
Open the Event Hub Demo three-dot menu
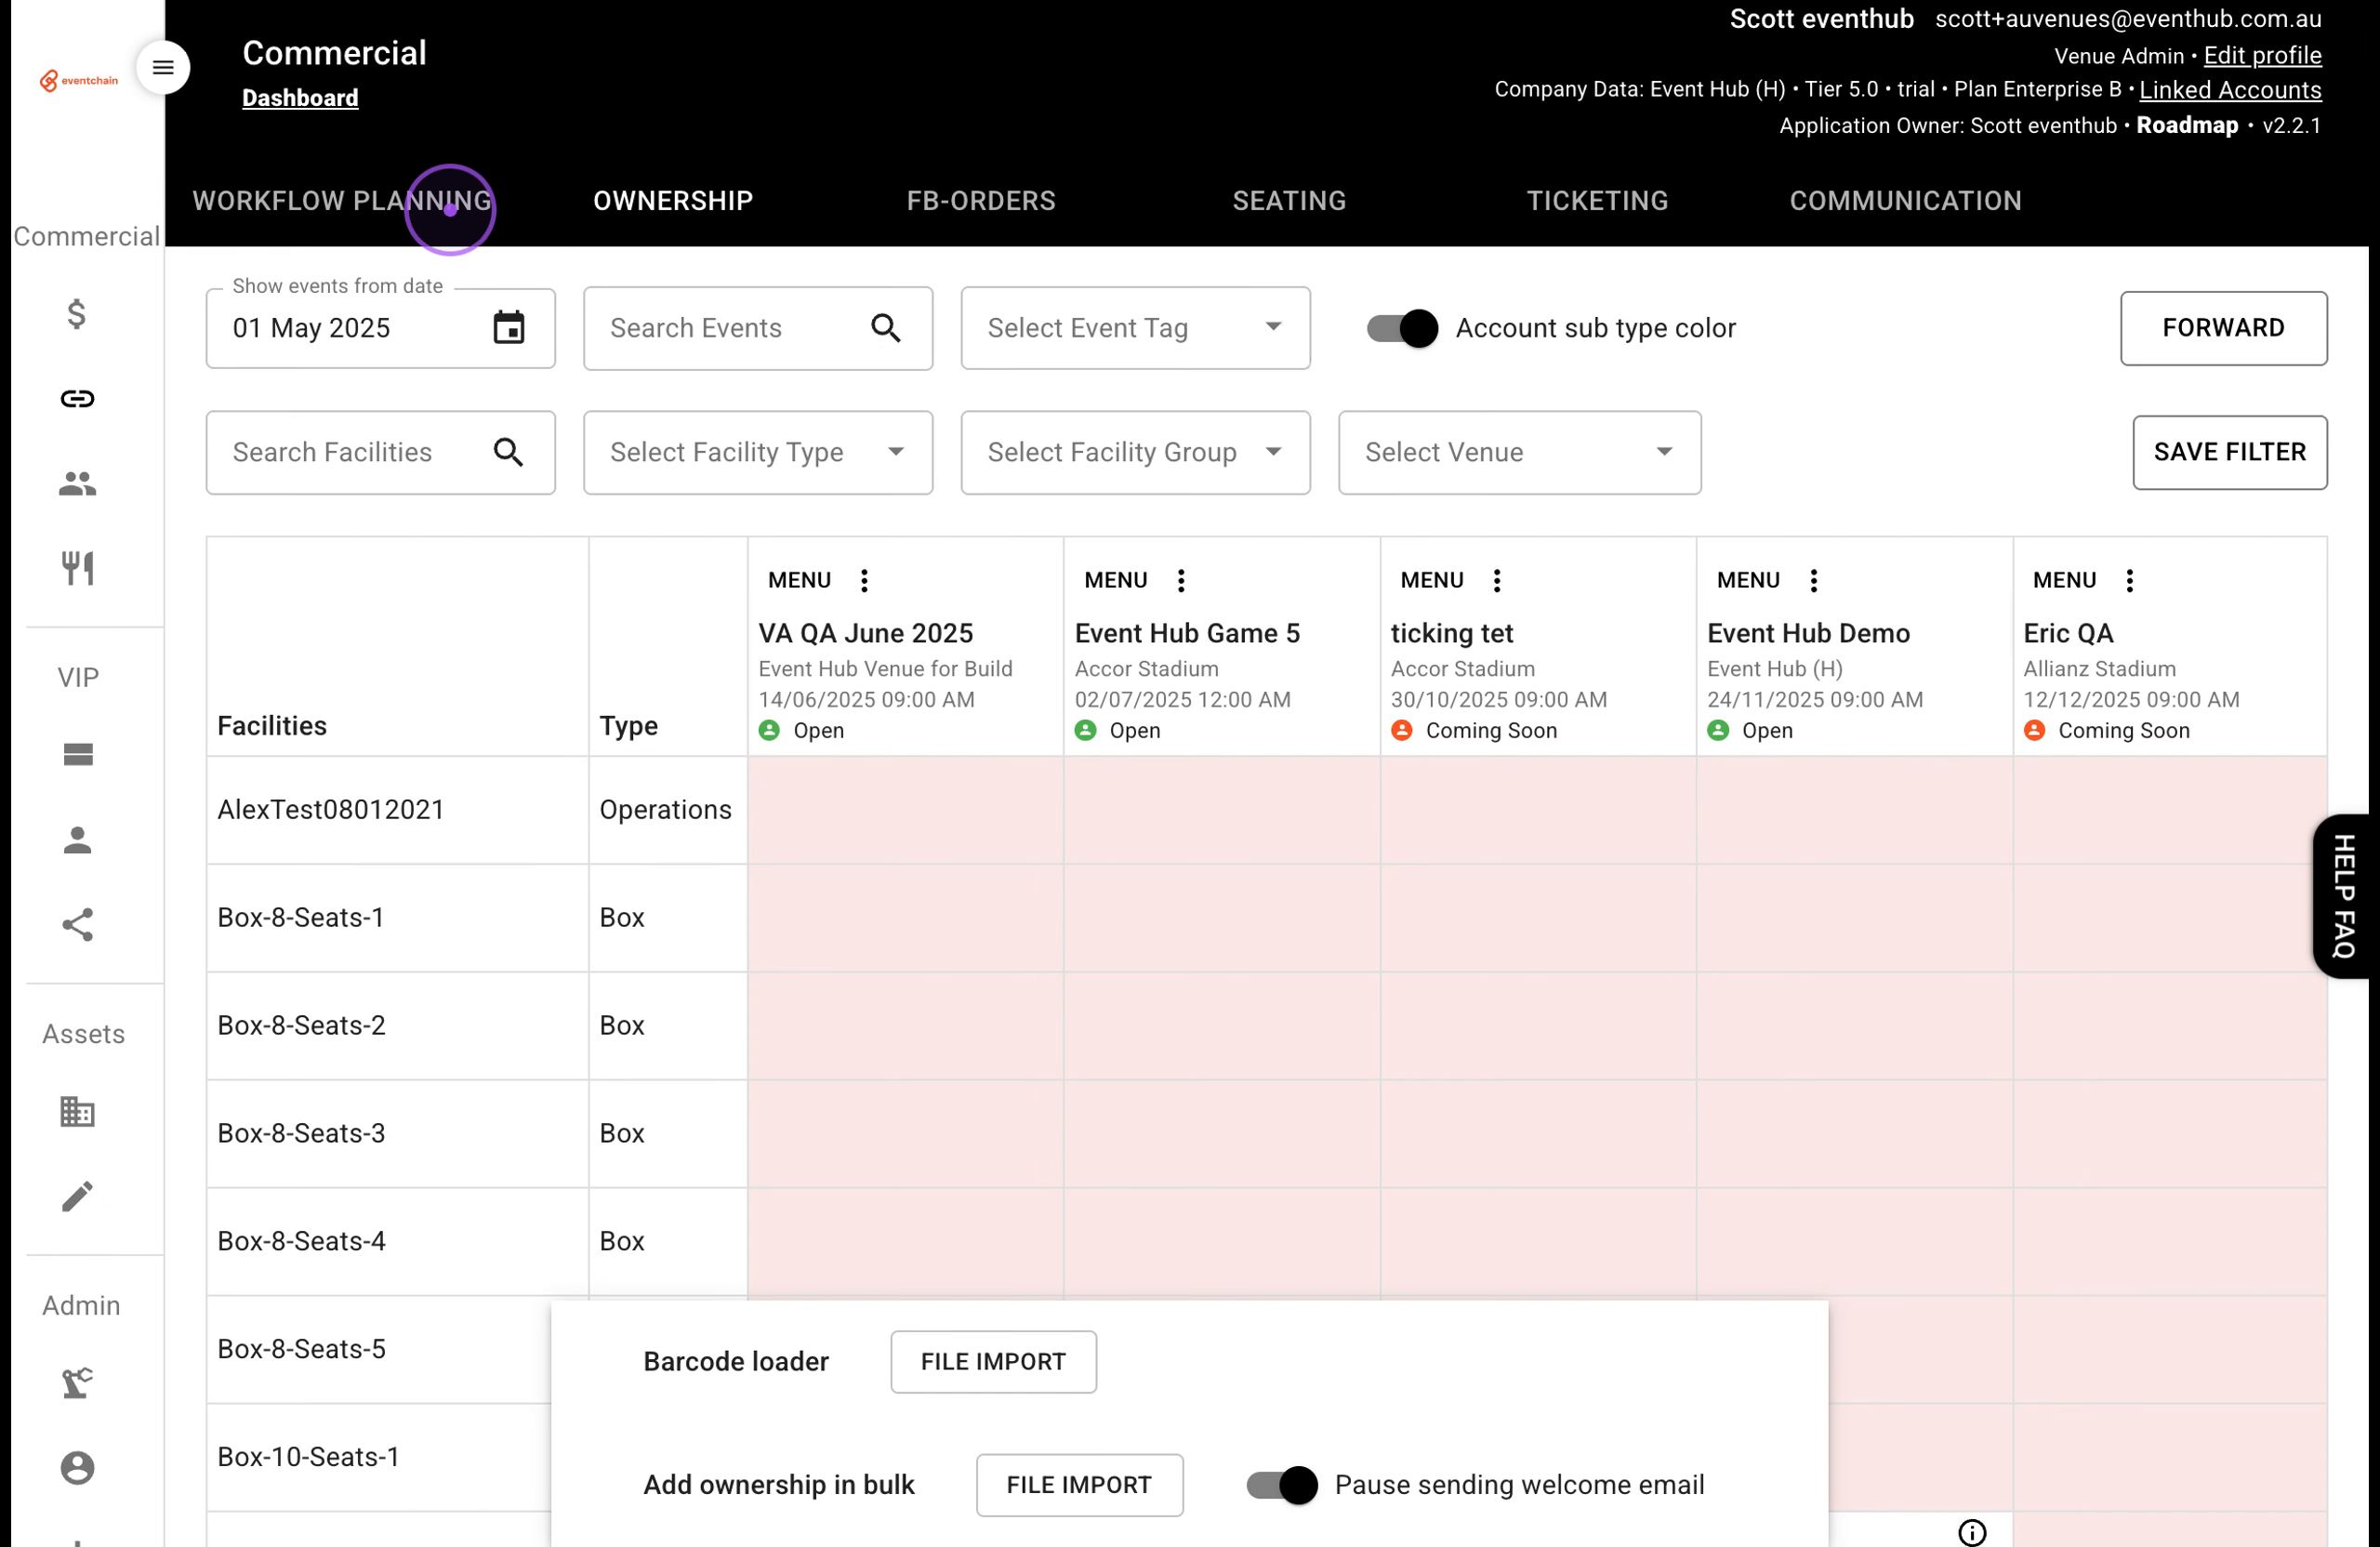click(x=1814, y=580)
